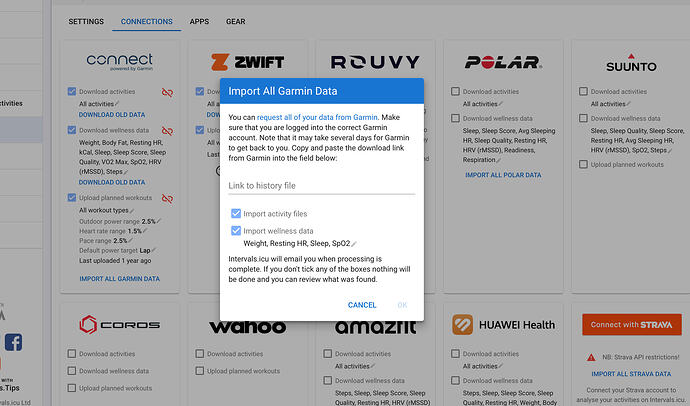The image size is (690, 406).
Task: Enable Coros Download wellness data checkbox
Action: click(x=72, y=371)
